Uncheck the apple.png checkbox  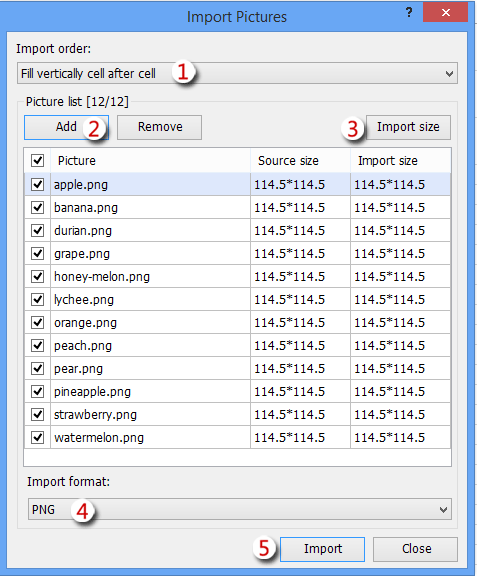(x=37, y=184)
